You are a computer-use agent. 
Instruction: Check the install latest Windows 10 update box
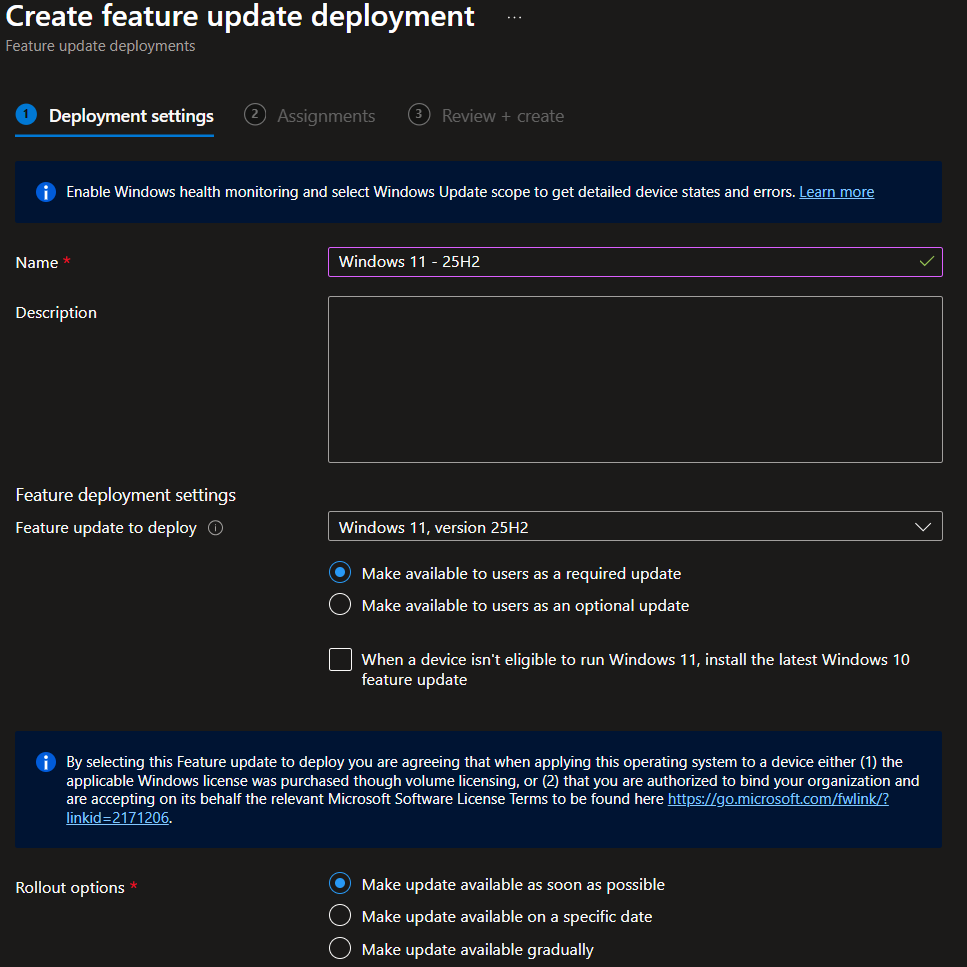[x=340, y=659]
